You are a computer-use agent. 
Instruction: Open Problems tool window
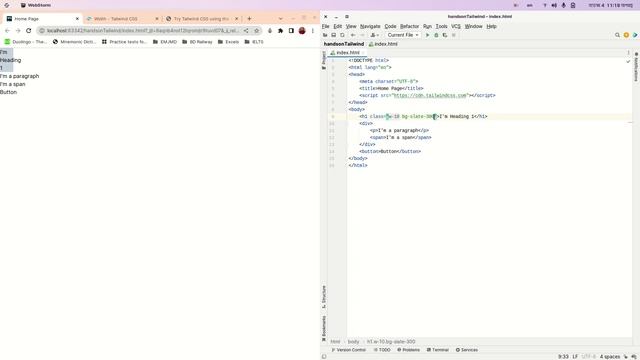[x=408, y=350]
